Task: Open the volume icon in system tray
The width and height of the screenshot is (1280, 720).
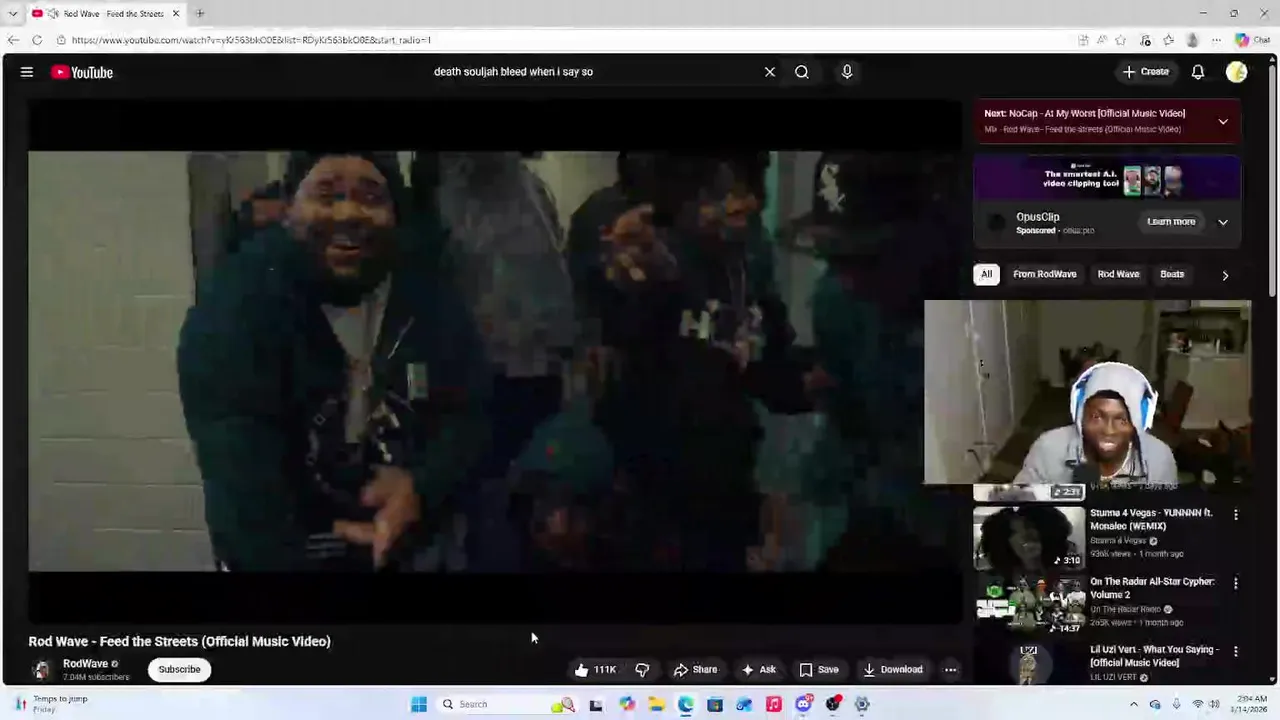Action: coord(1215,704)
